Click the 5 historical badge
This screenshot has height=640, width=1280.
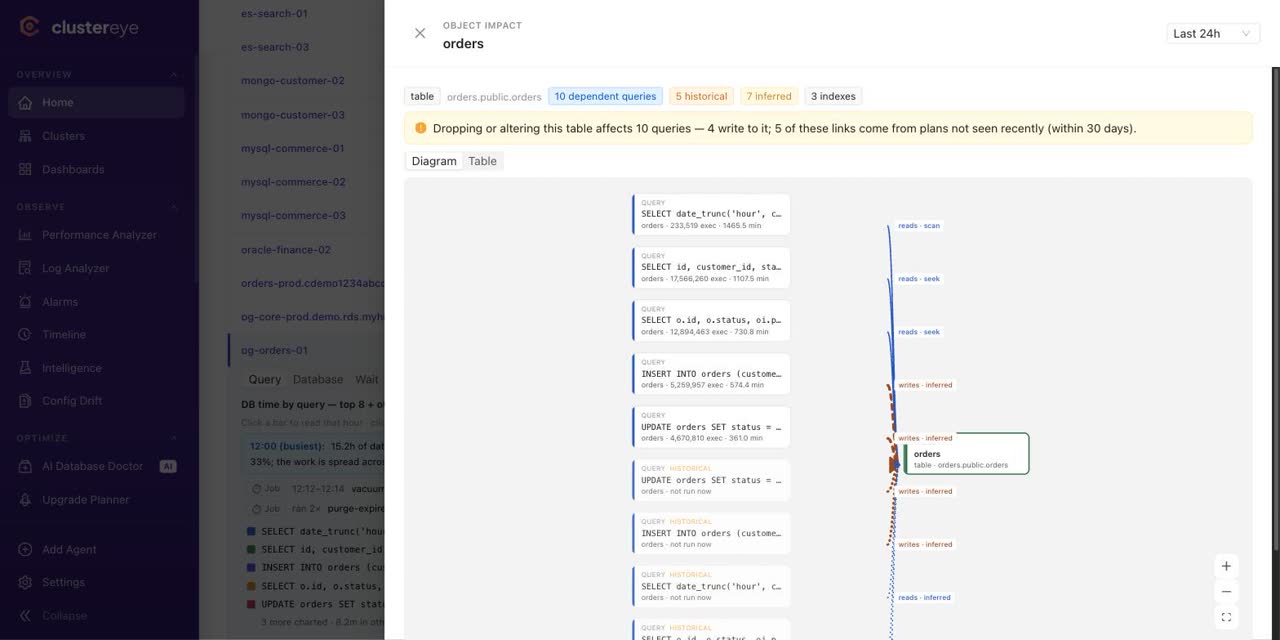pos(701,96)
